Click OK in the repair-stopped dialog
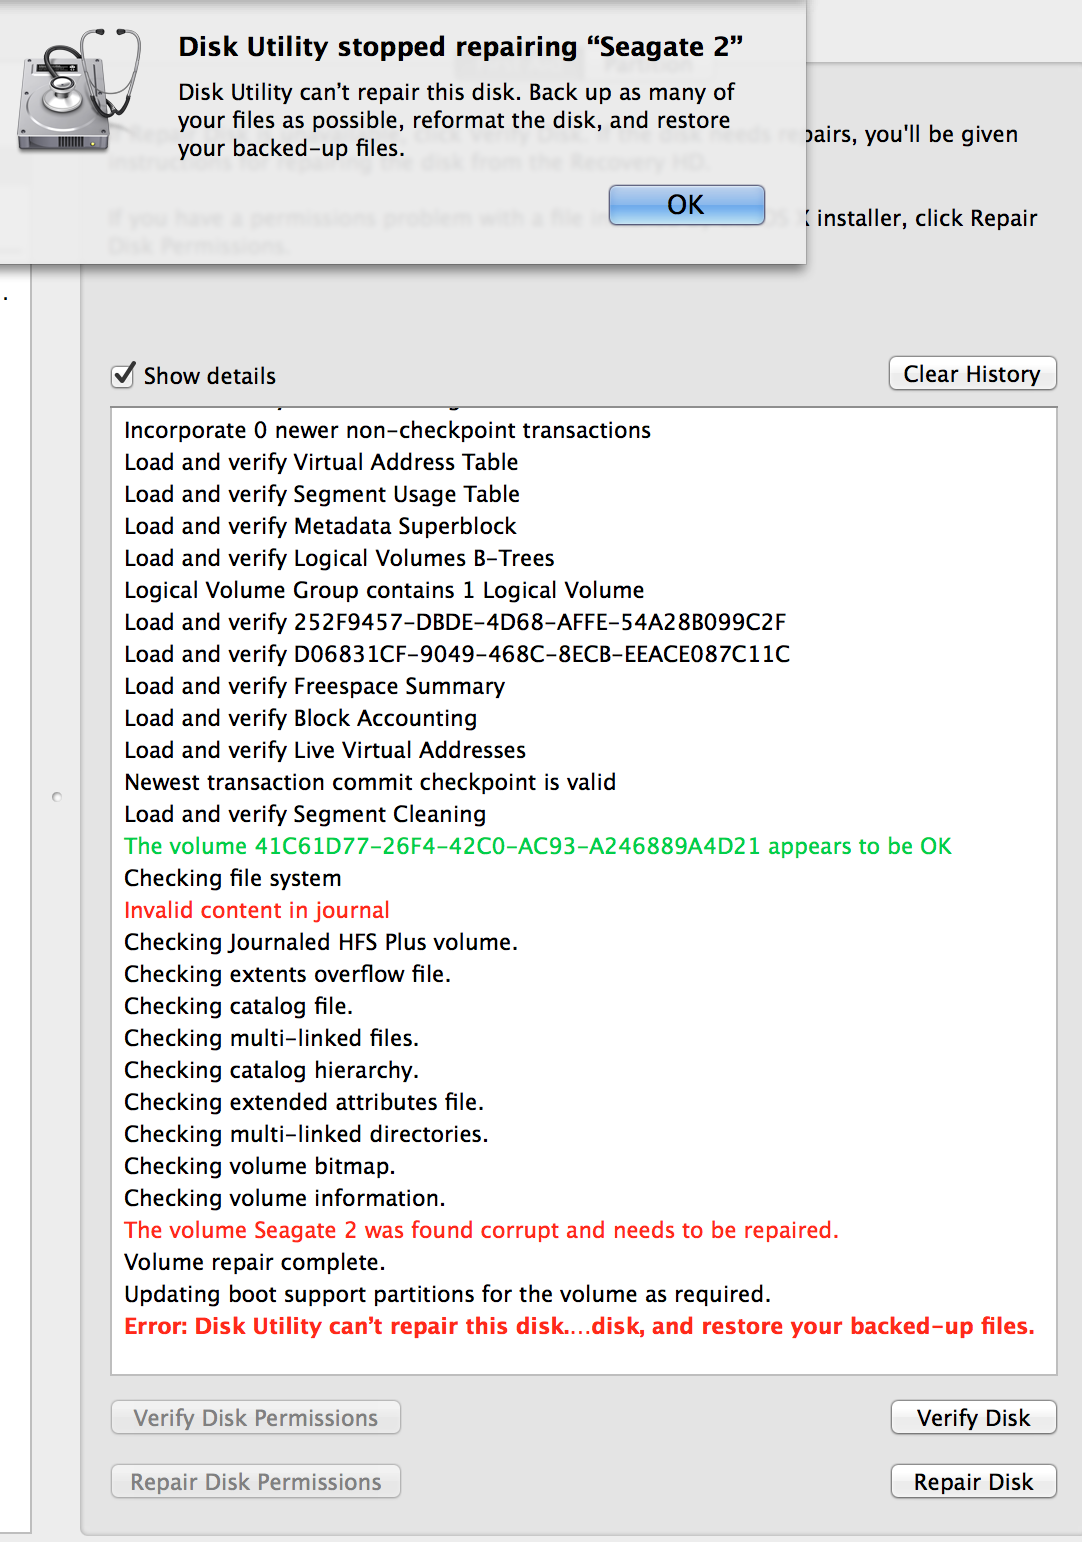 click(686, 205)
